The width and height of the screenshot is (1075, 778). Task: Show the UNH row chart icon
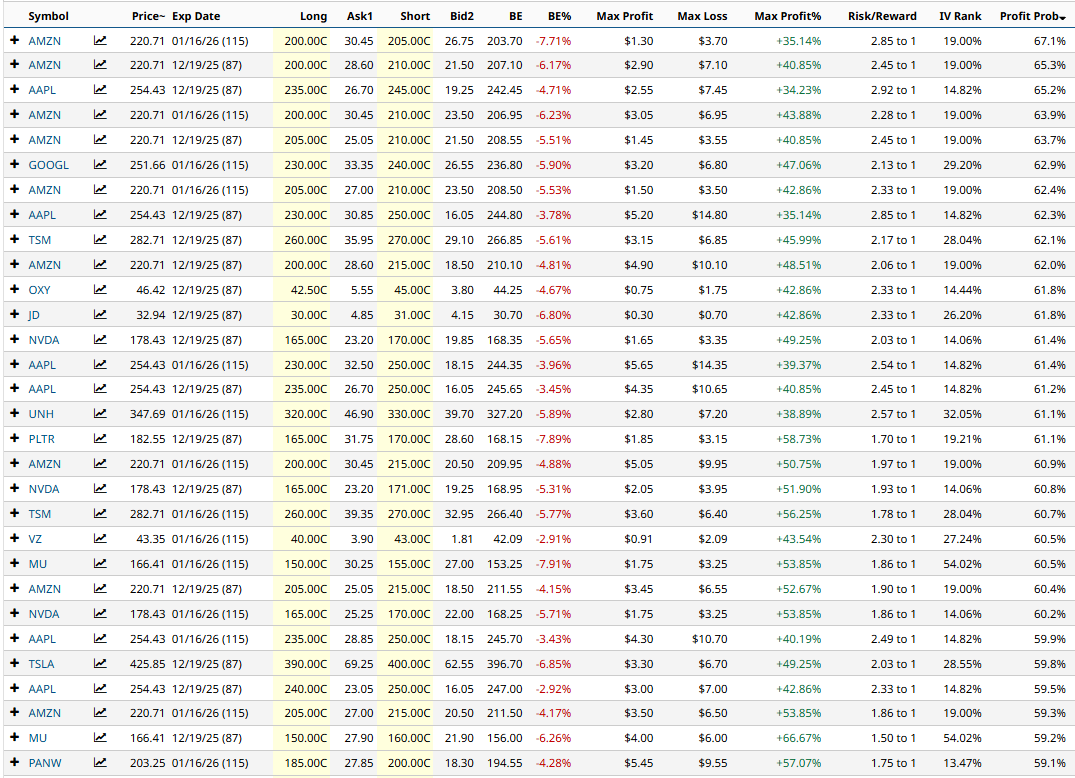(x=100, y=414)
